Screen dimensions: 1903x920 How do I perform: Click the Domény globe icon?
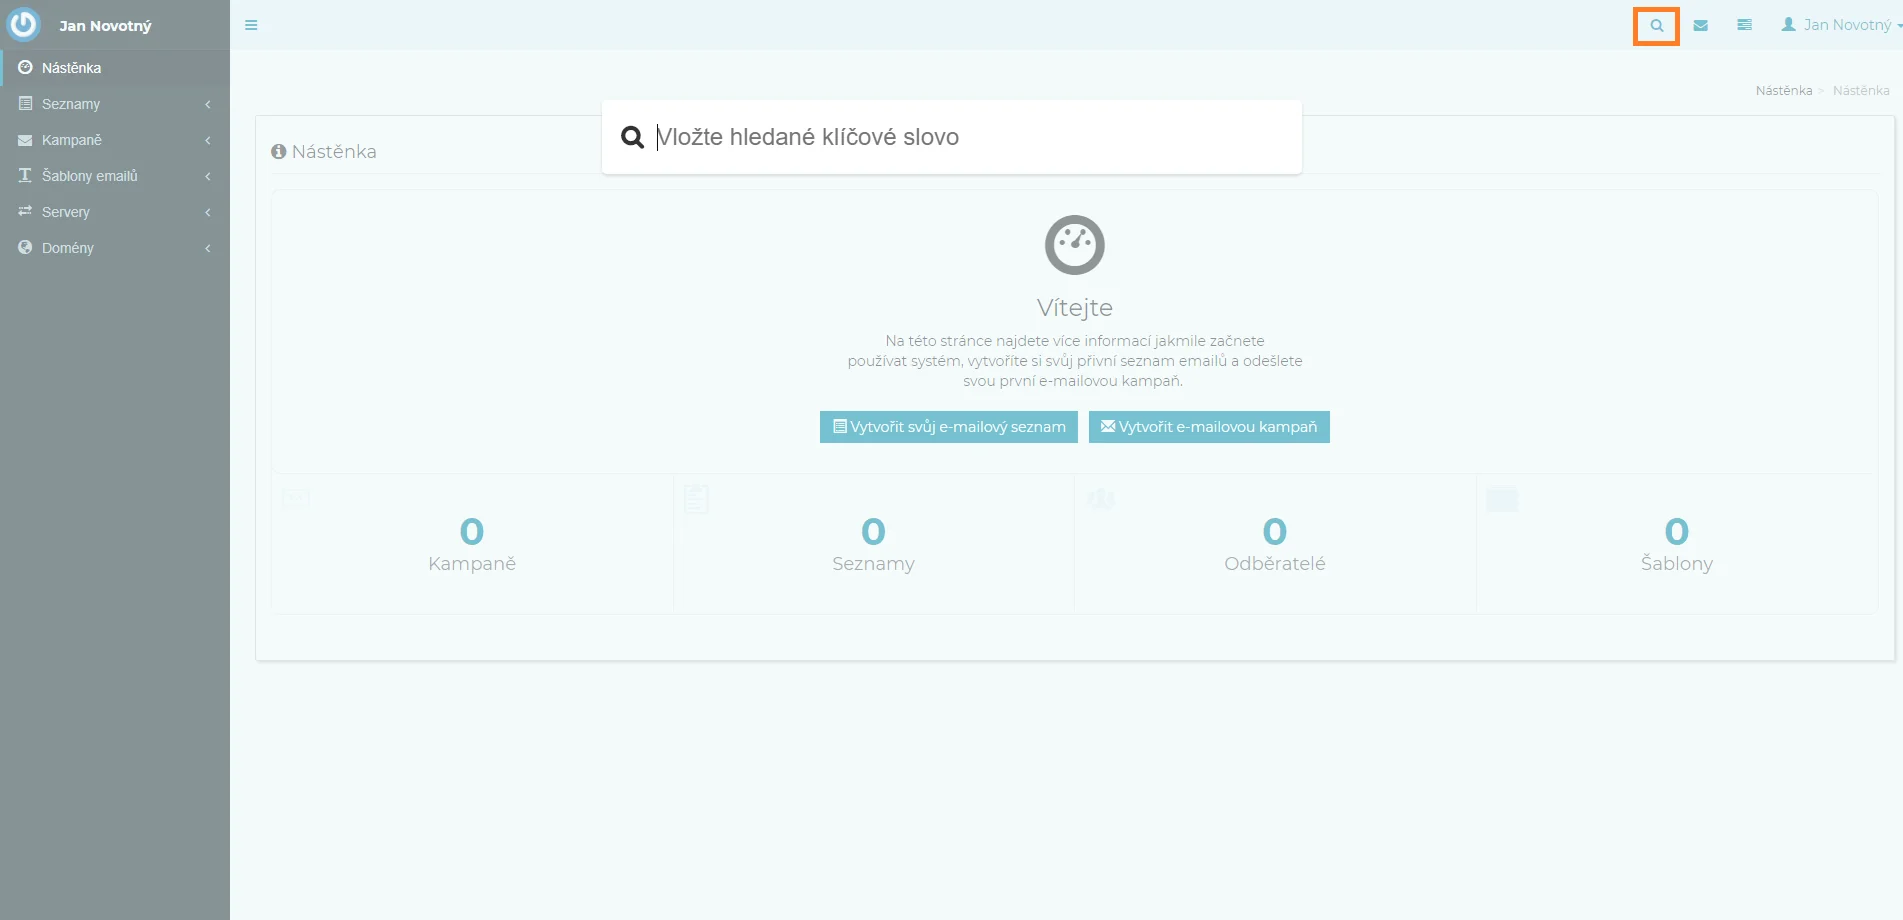coord(25,248)
